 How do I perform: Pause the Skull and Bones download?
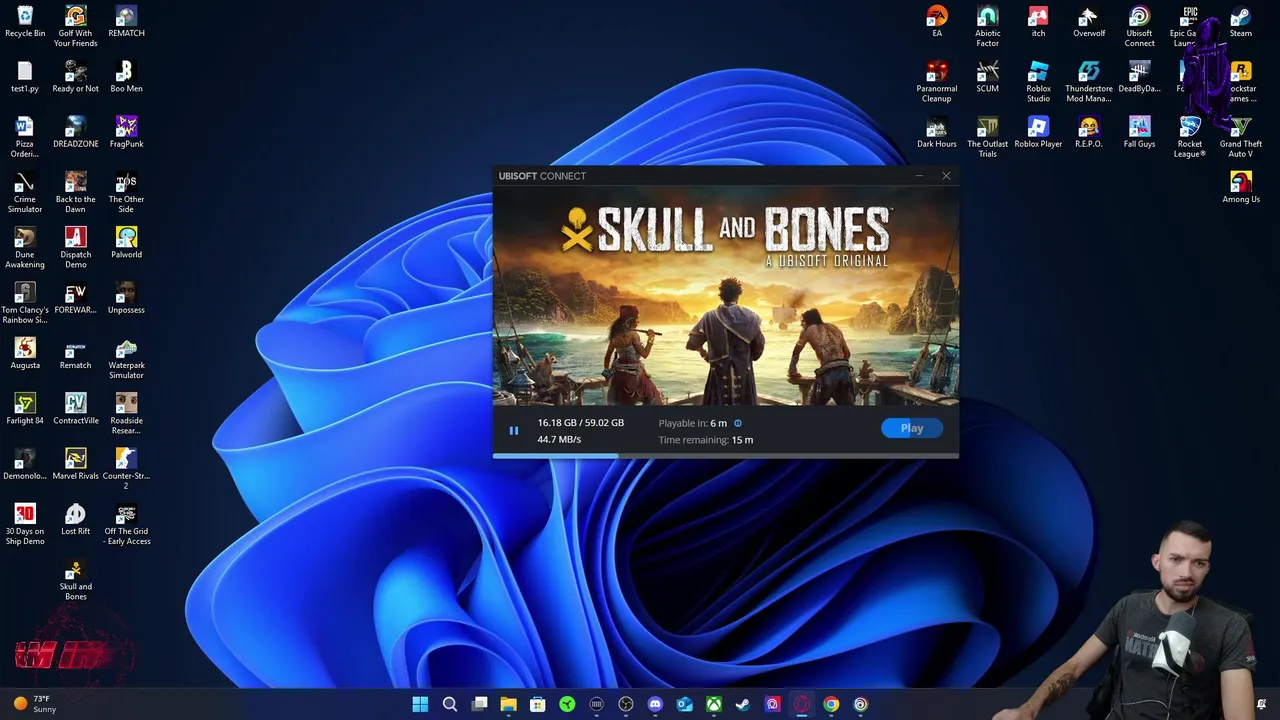[514, 431]
